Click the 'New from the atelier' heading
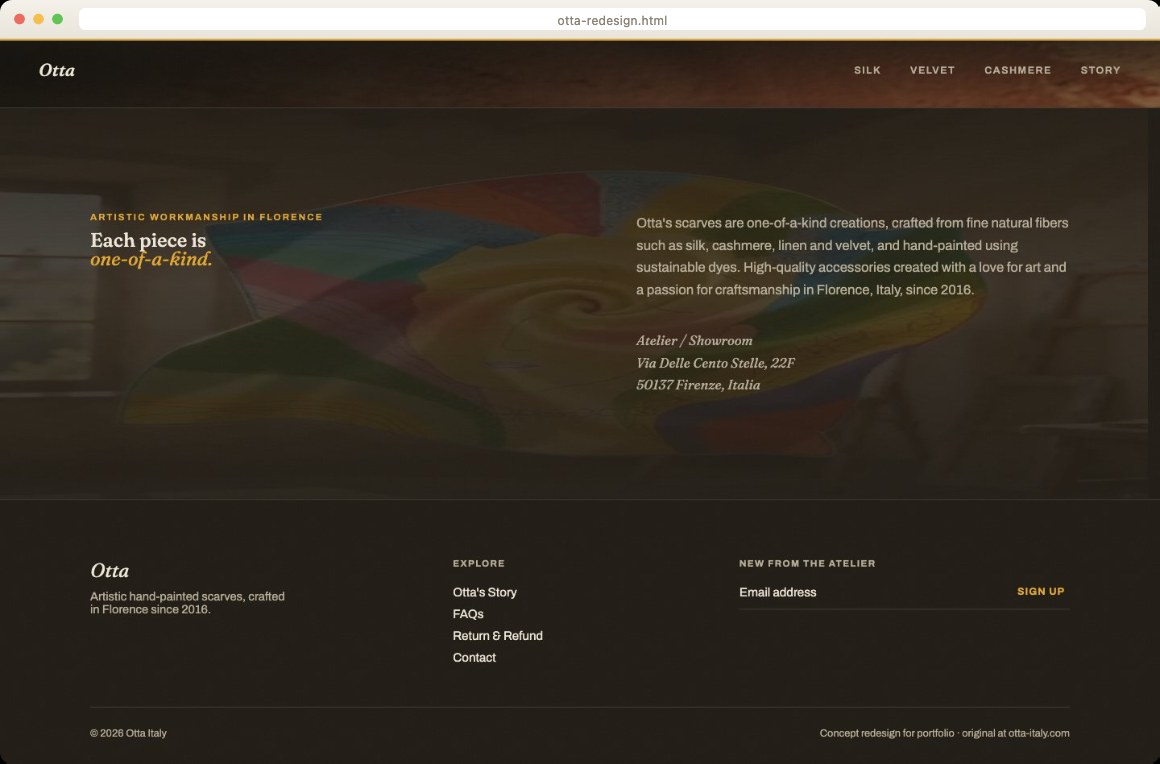1160x764 pixels. 807,564
